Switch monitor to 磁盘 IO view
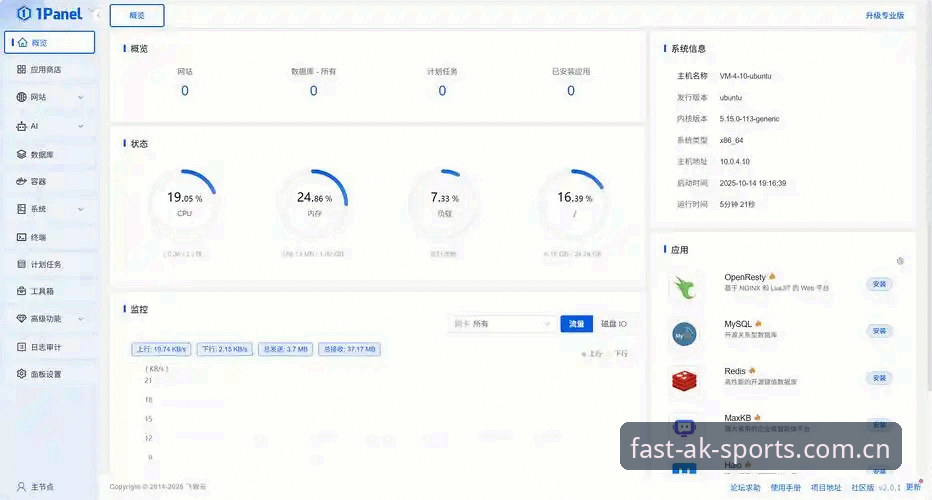 click(x=613, y=324)
